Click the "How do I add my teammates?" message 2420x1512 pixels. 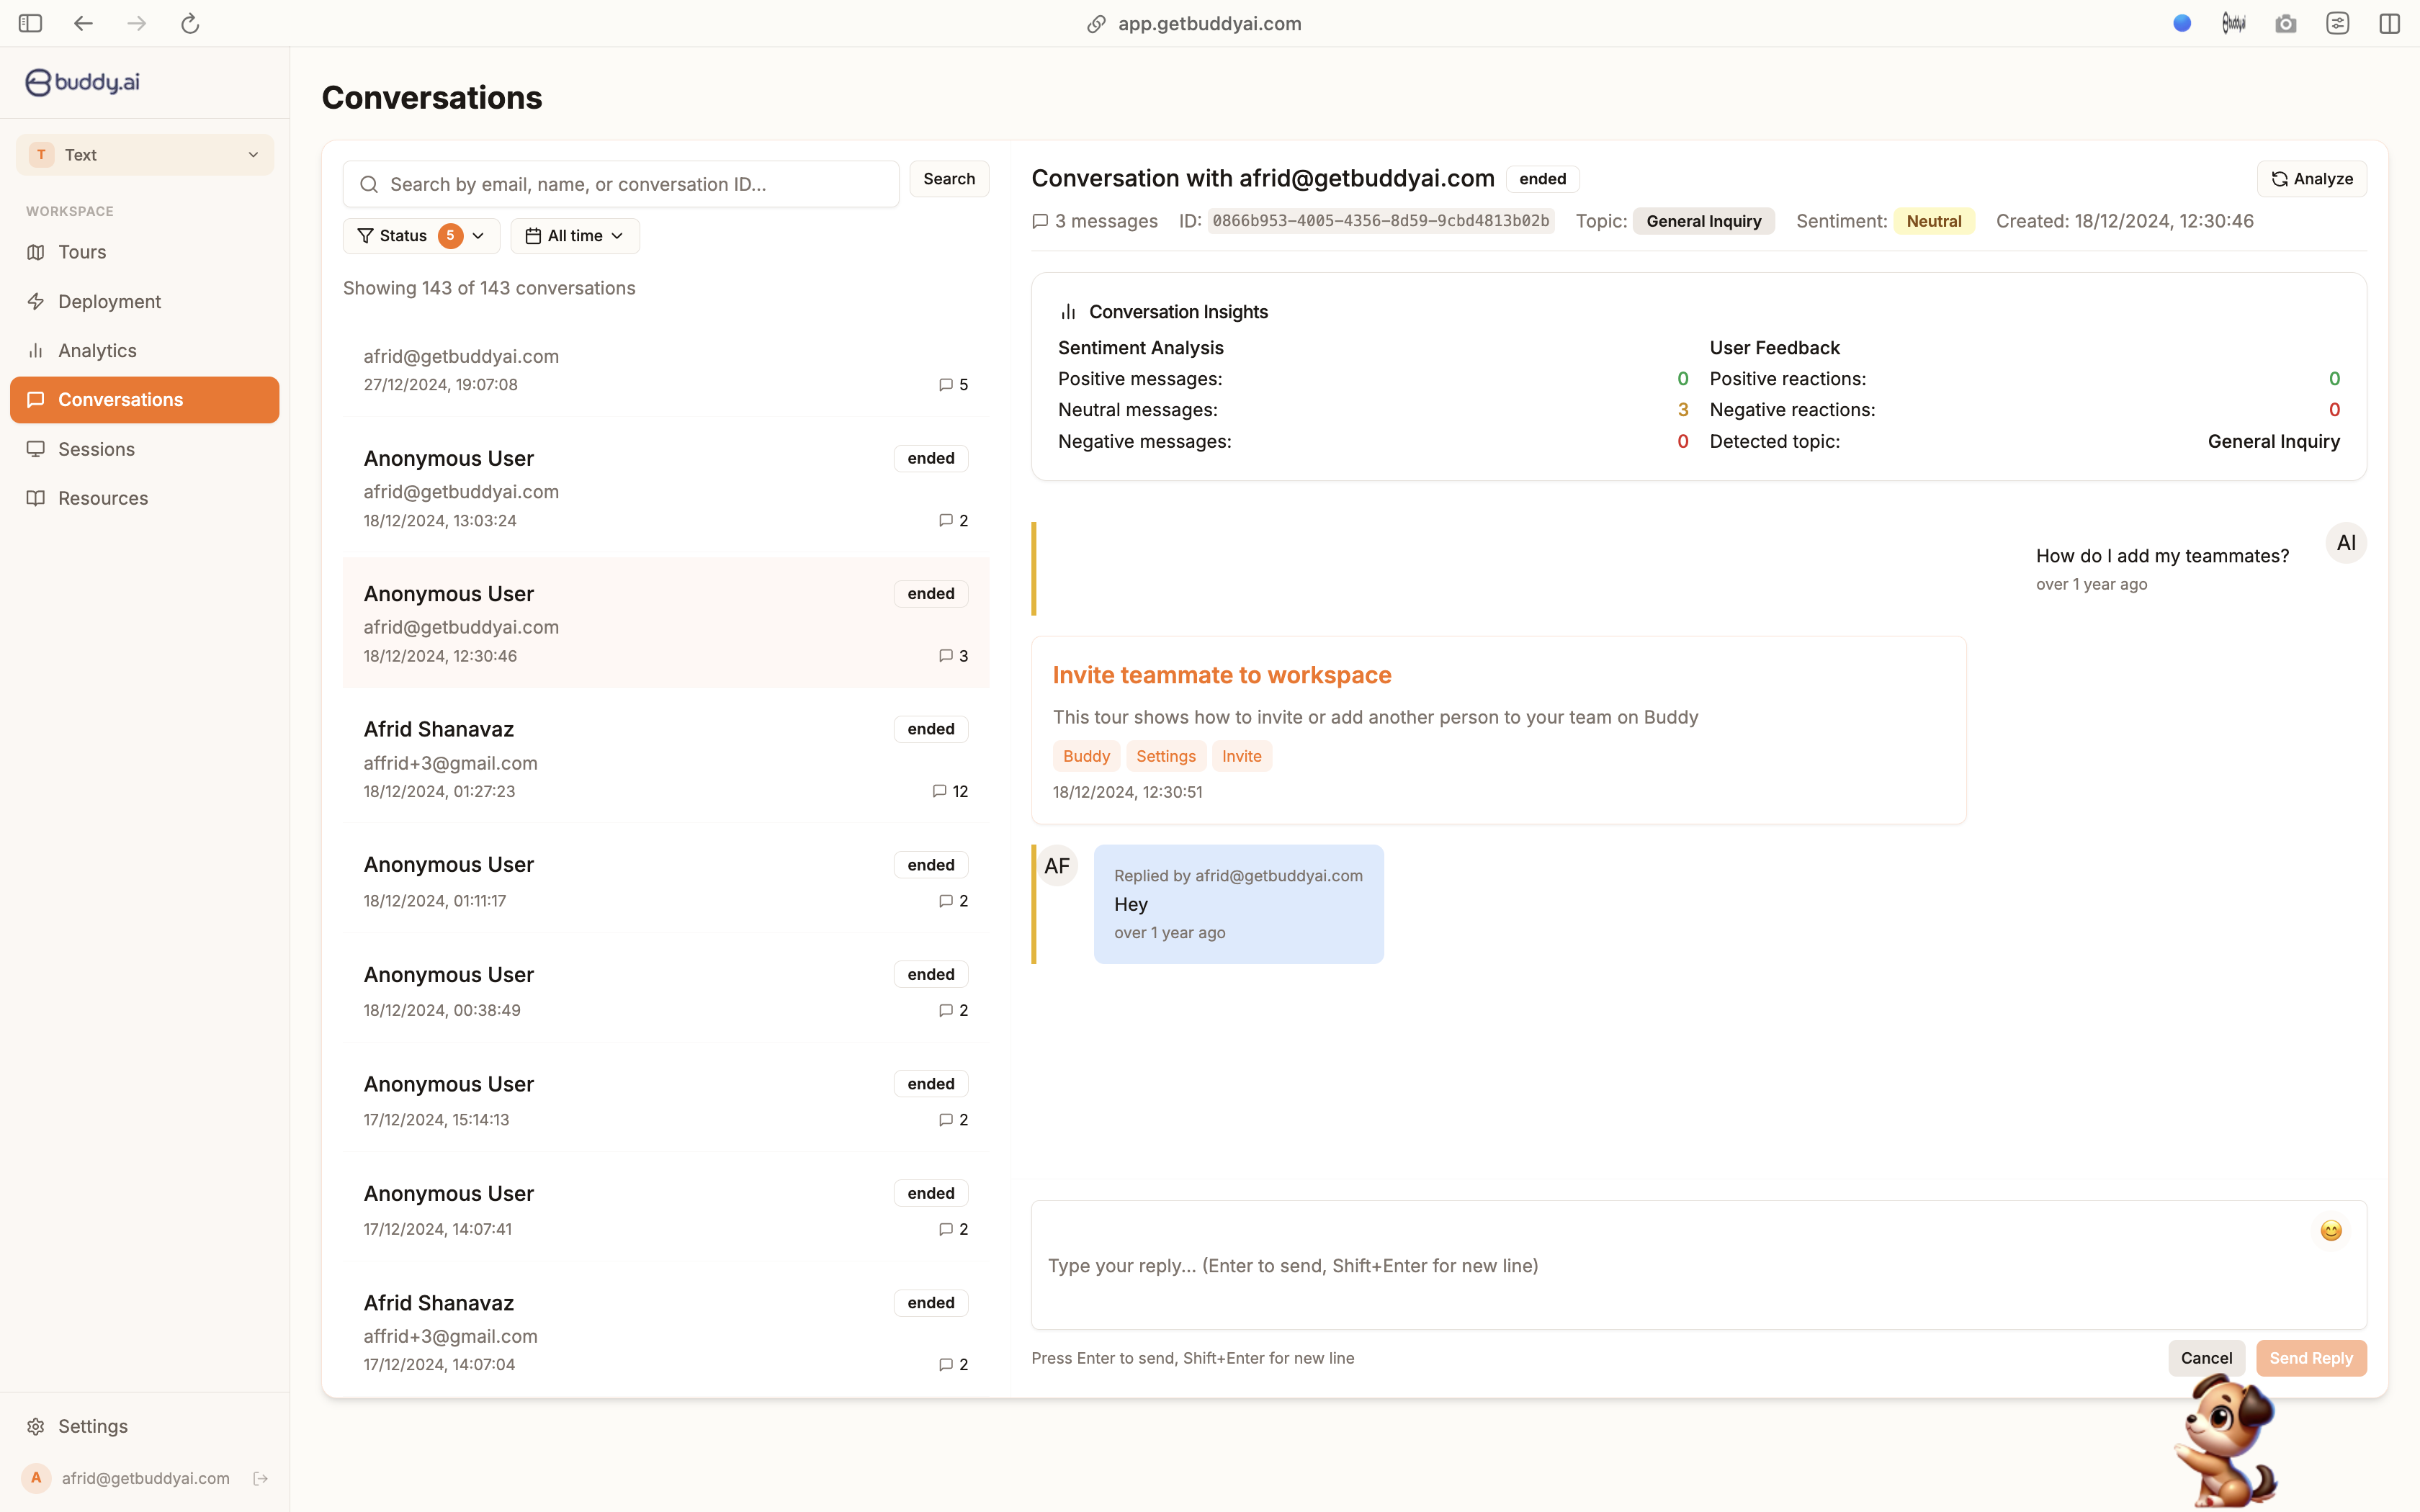2162,556
